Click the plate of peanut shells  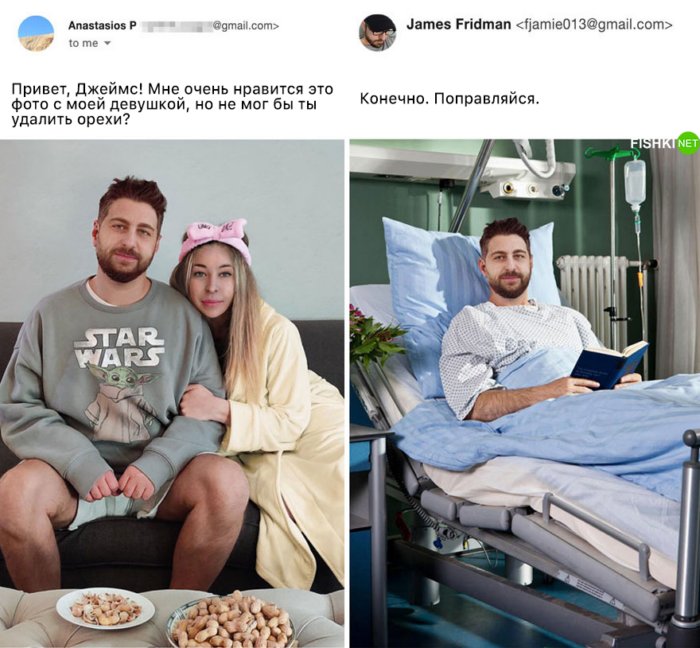pyautogui.click(x=105, y=609)
